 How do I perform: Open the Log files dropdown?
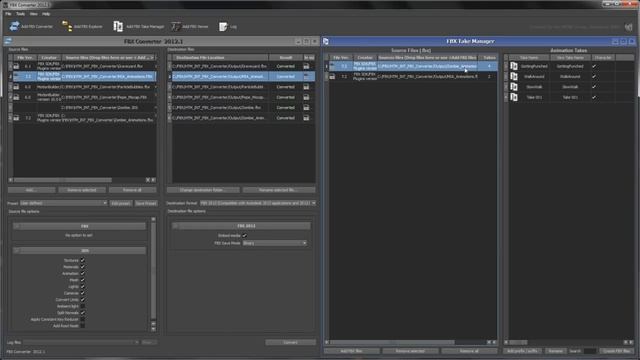(x=81, y=342)
